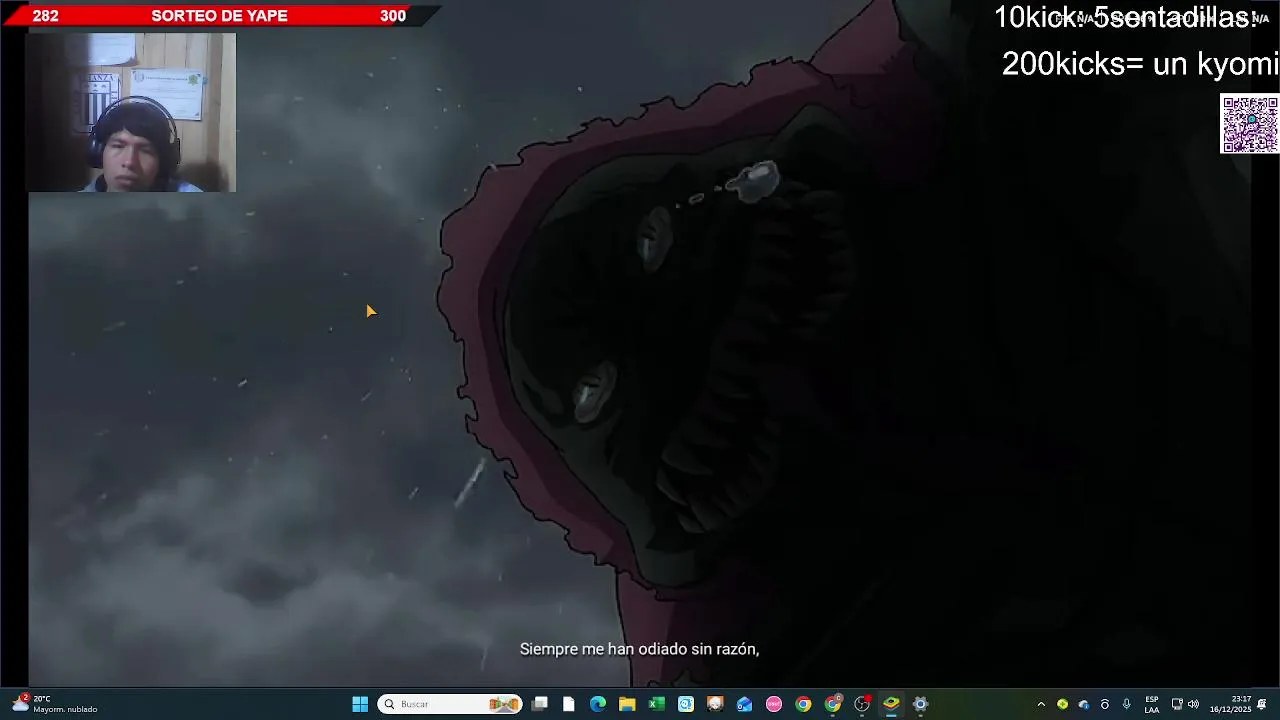Image resolution: width=1280 pixels, height=720 pixels.
Task: Click the SORTEO DE YAPE goal bar
Action: [219, 16]
